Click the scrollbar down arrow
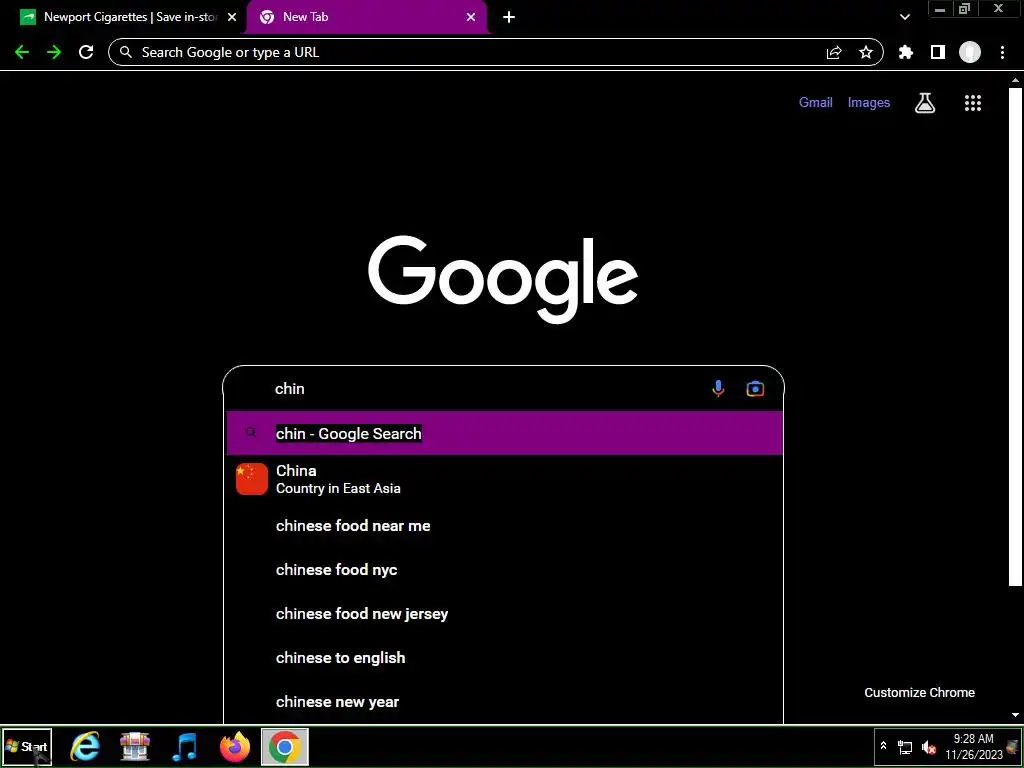1024x768 pixels. coord(1015,716)
